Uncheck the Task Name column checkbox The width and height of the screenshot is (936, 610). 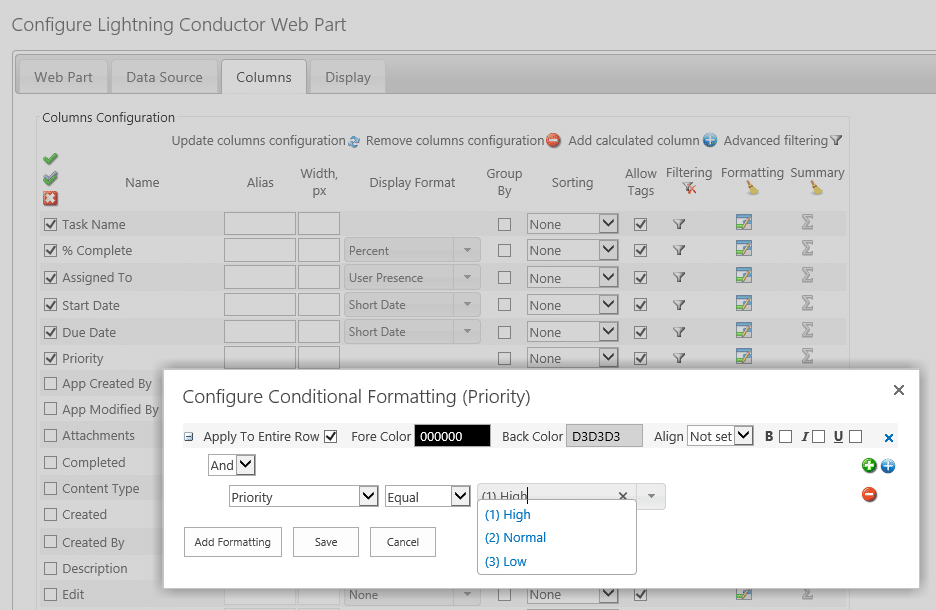coord(50,224)
